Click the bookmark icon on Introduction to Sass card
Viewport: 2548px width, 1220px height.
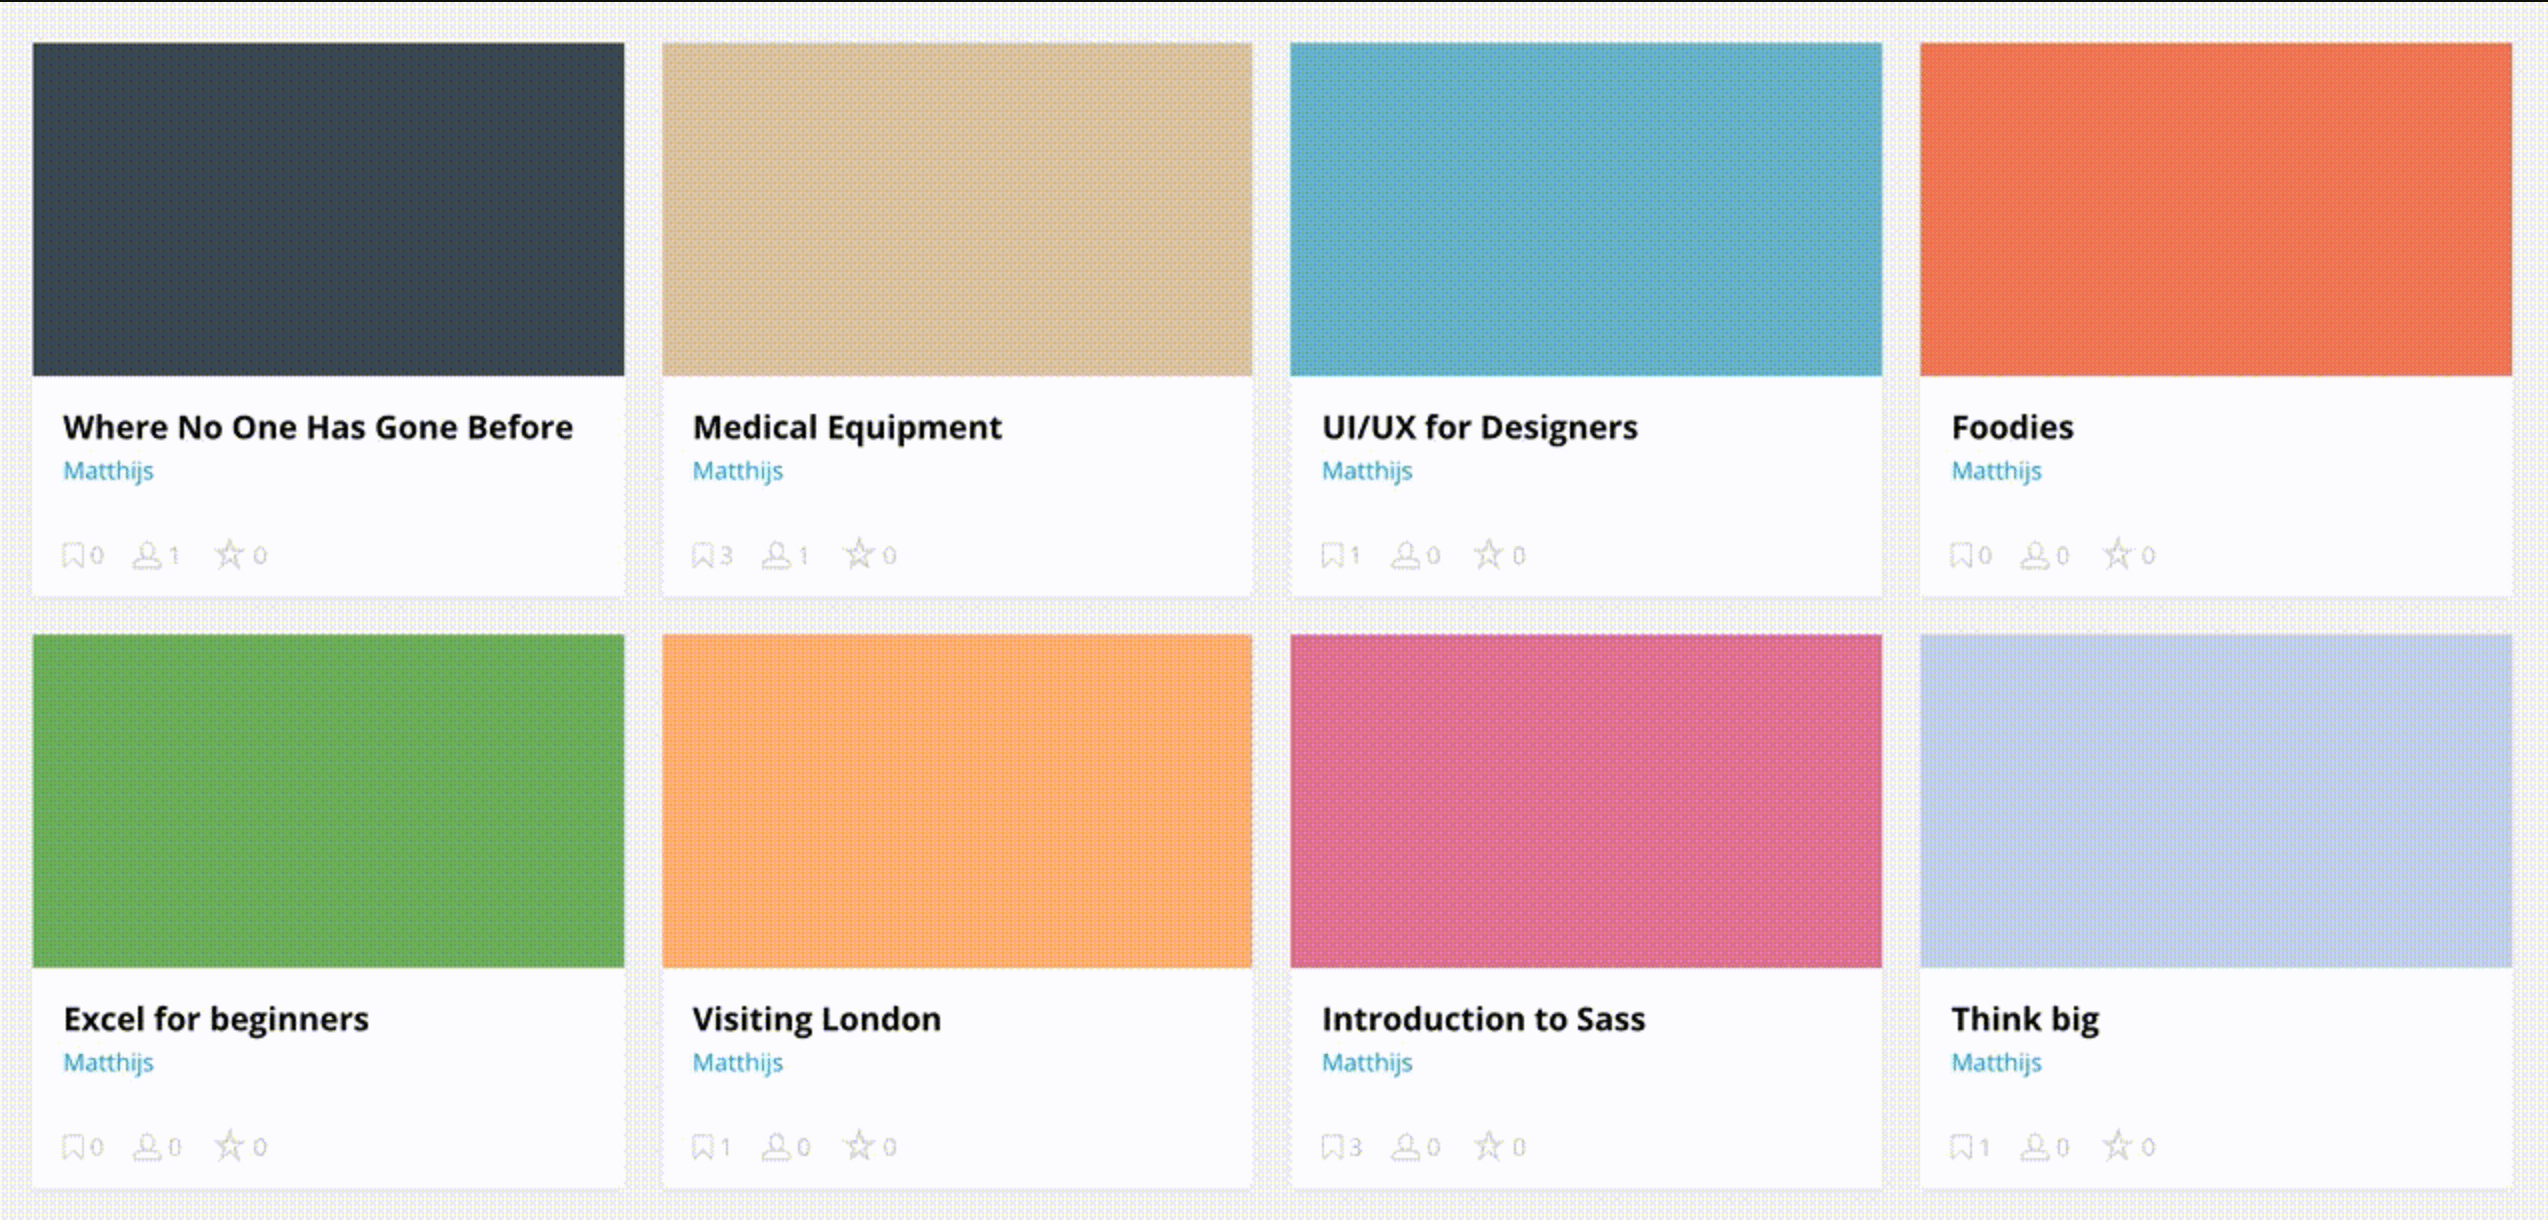pos(1332,1147)
